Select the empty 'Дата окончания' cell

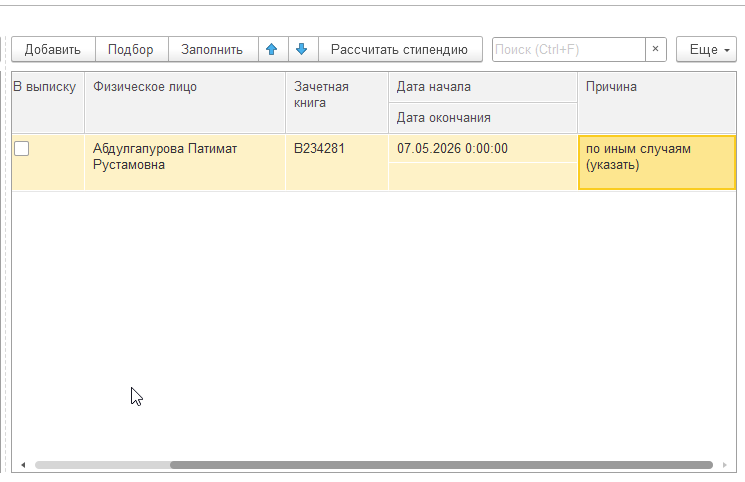[x=483, y=177]
